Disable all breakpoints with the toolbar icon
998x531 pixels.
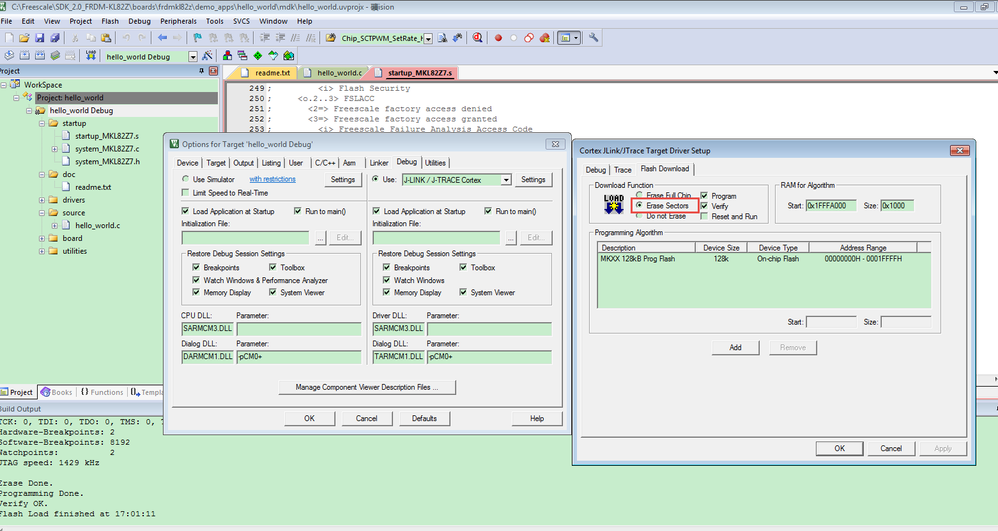(x=529, y=38)
